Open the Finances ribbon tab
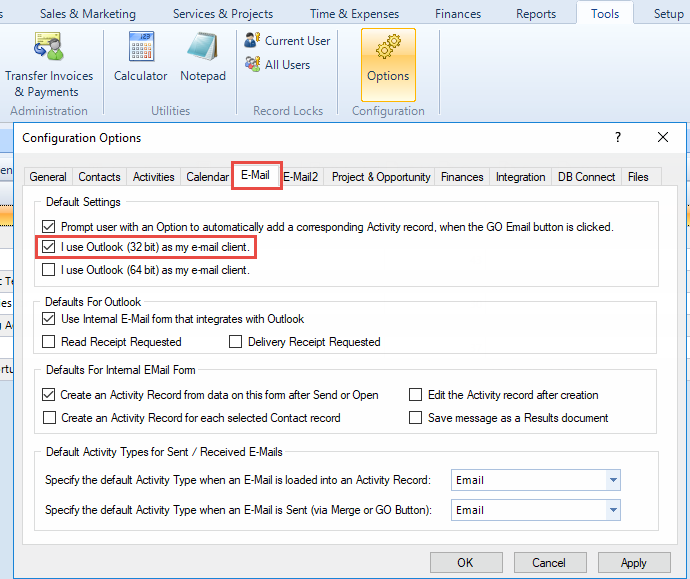690x579 pixels. click(x=458, y=14)
